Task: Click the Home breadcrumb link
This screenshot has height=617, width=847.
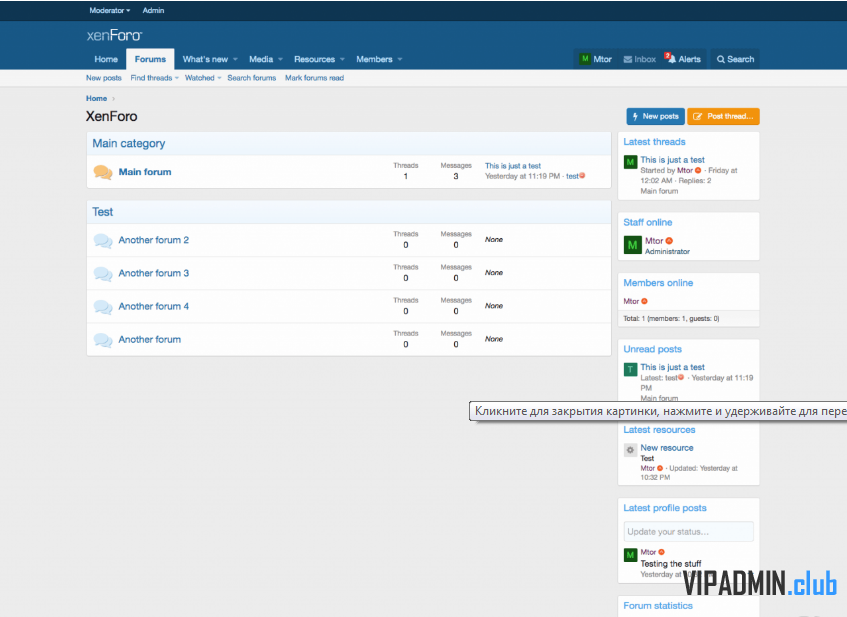Action: [96, 98]
